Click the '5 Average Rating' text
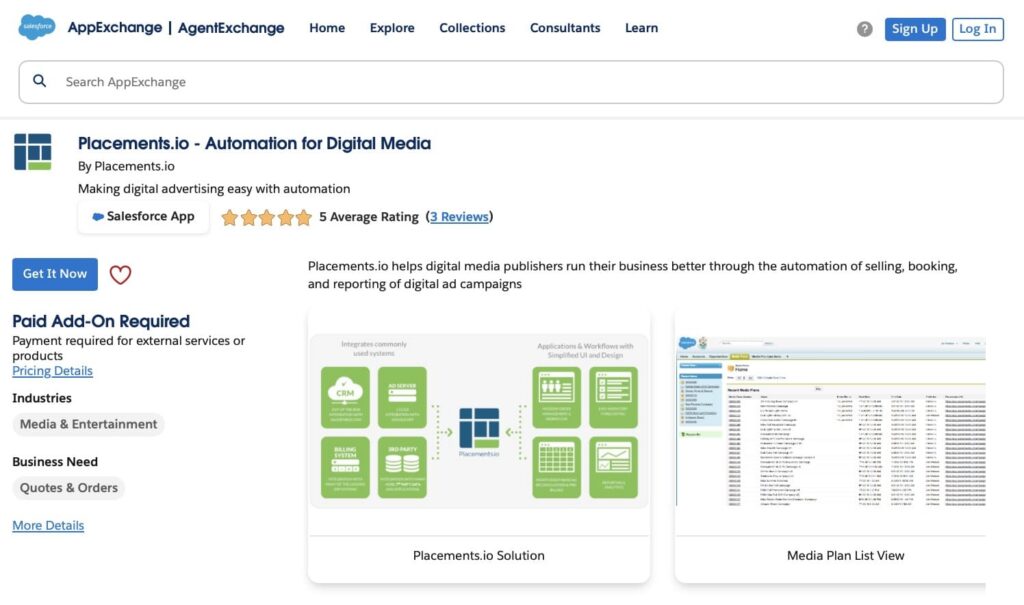1024x605 pixels. point(369,217)
